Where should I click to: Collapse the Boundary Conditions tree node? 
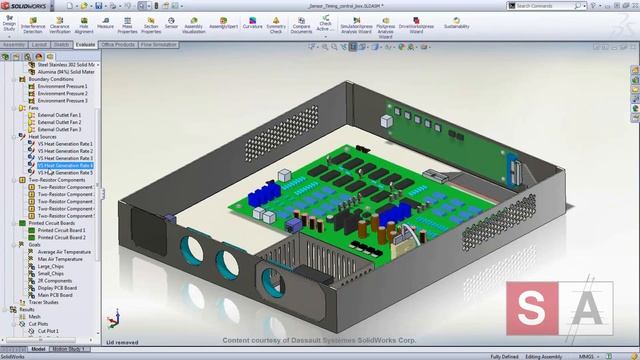[x=14, y=79]
